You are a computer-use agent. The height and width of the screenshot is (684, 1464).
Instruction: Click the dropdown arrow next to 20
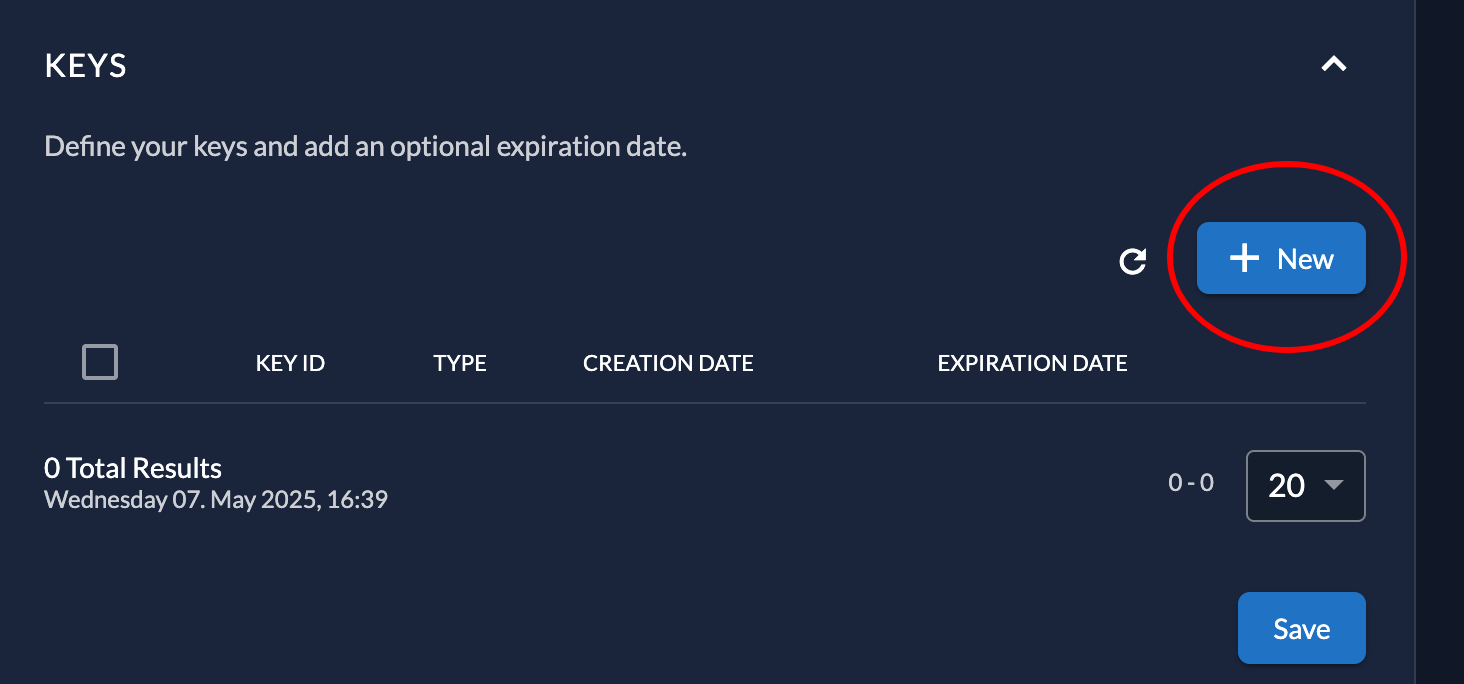coord(1333,486)
